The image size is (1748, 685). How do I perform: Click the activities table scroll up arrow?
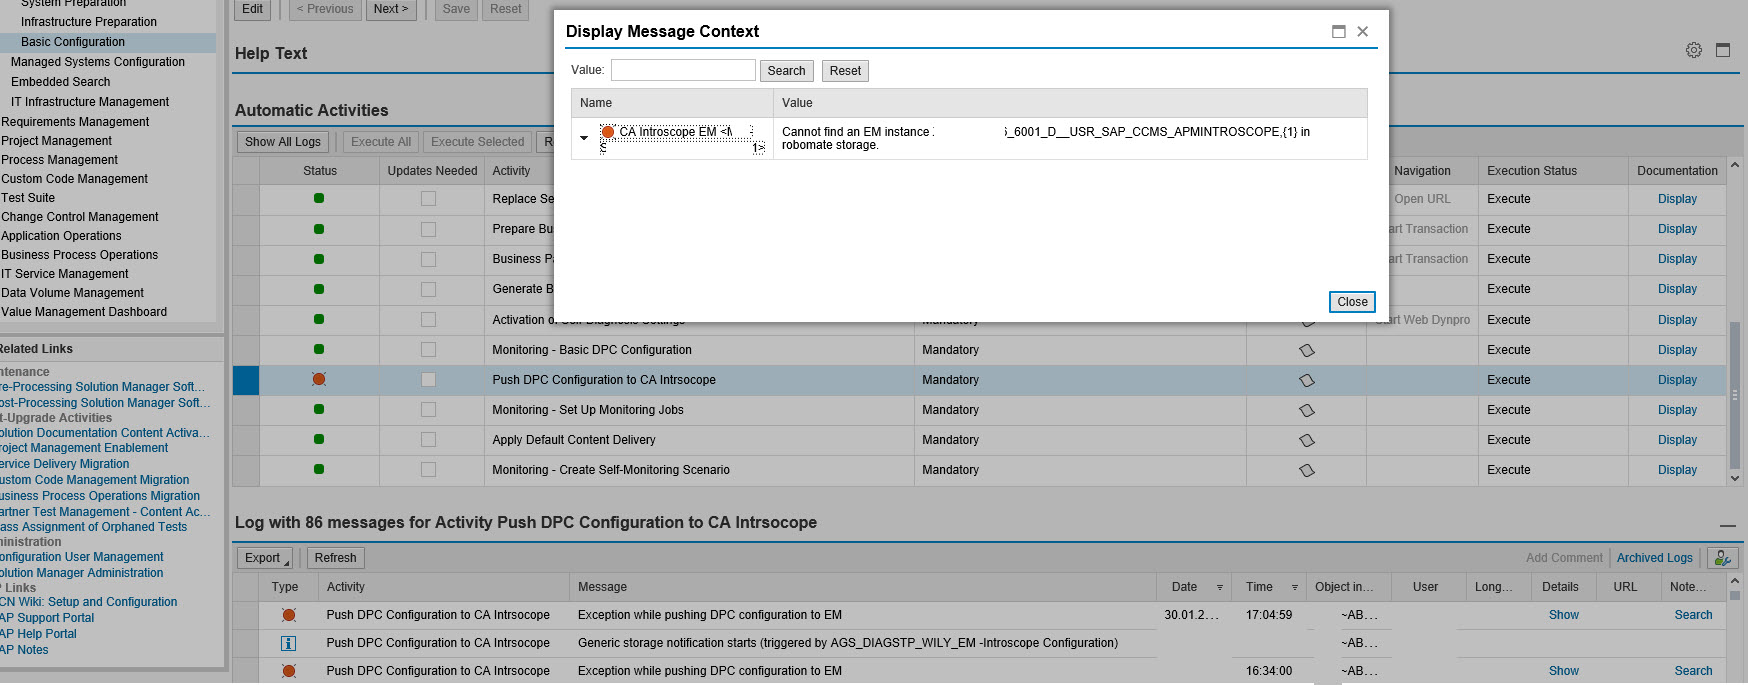tap(1735, 165)
